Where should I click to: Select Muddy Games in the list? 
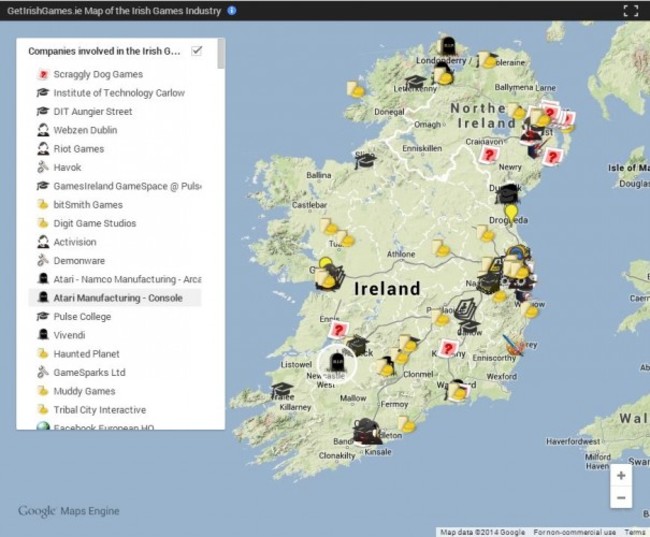coord(84,391)
